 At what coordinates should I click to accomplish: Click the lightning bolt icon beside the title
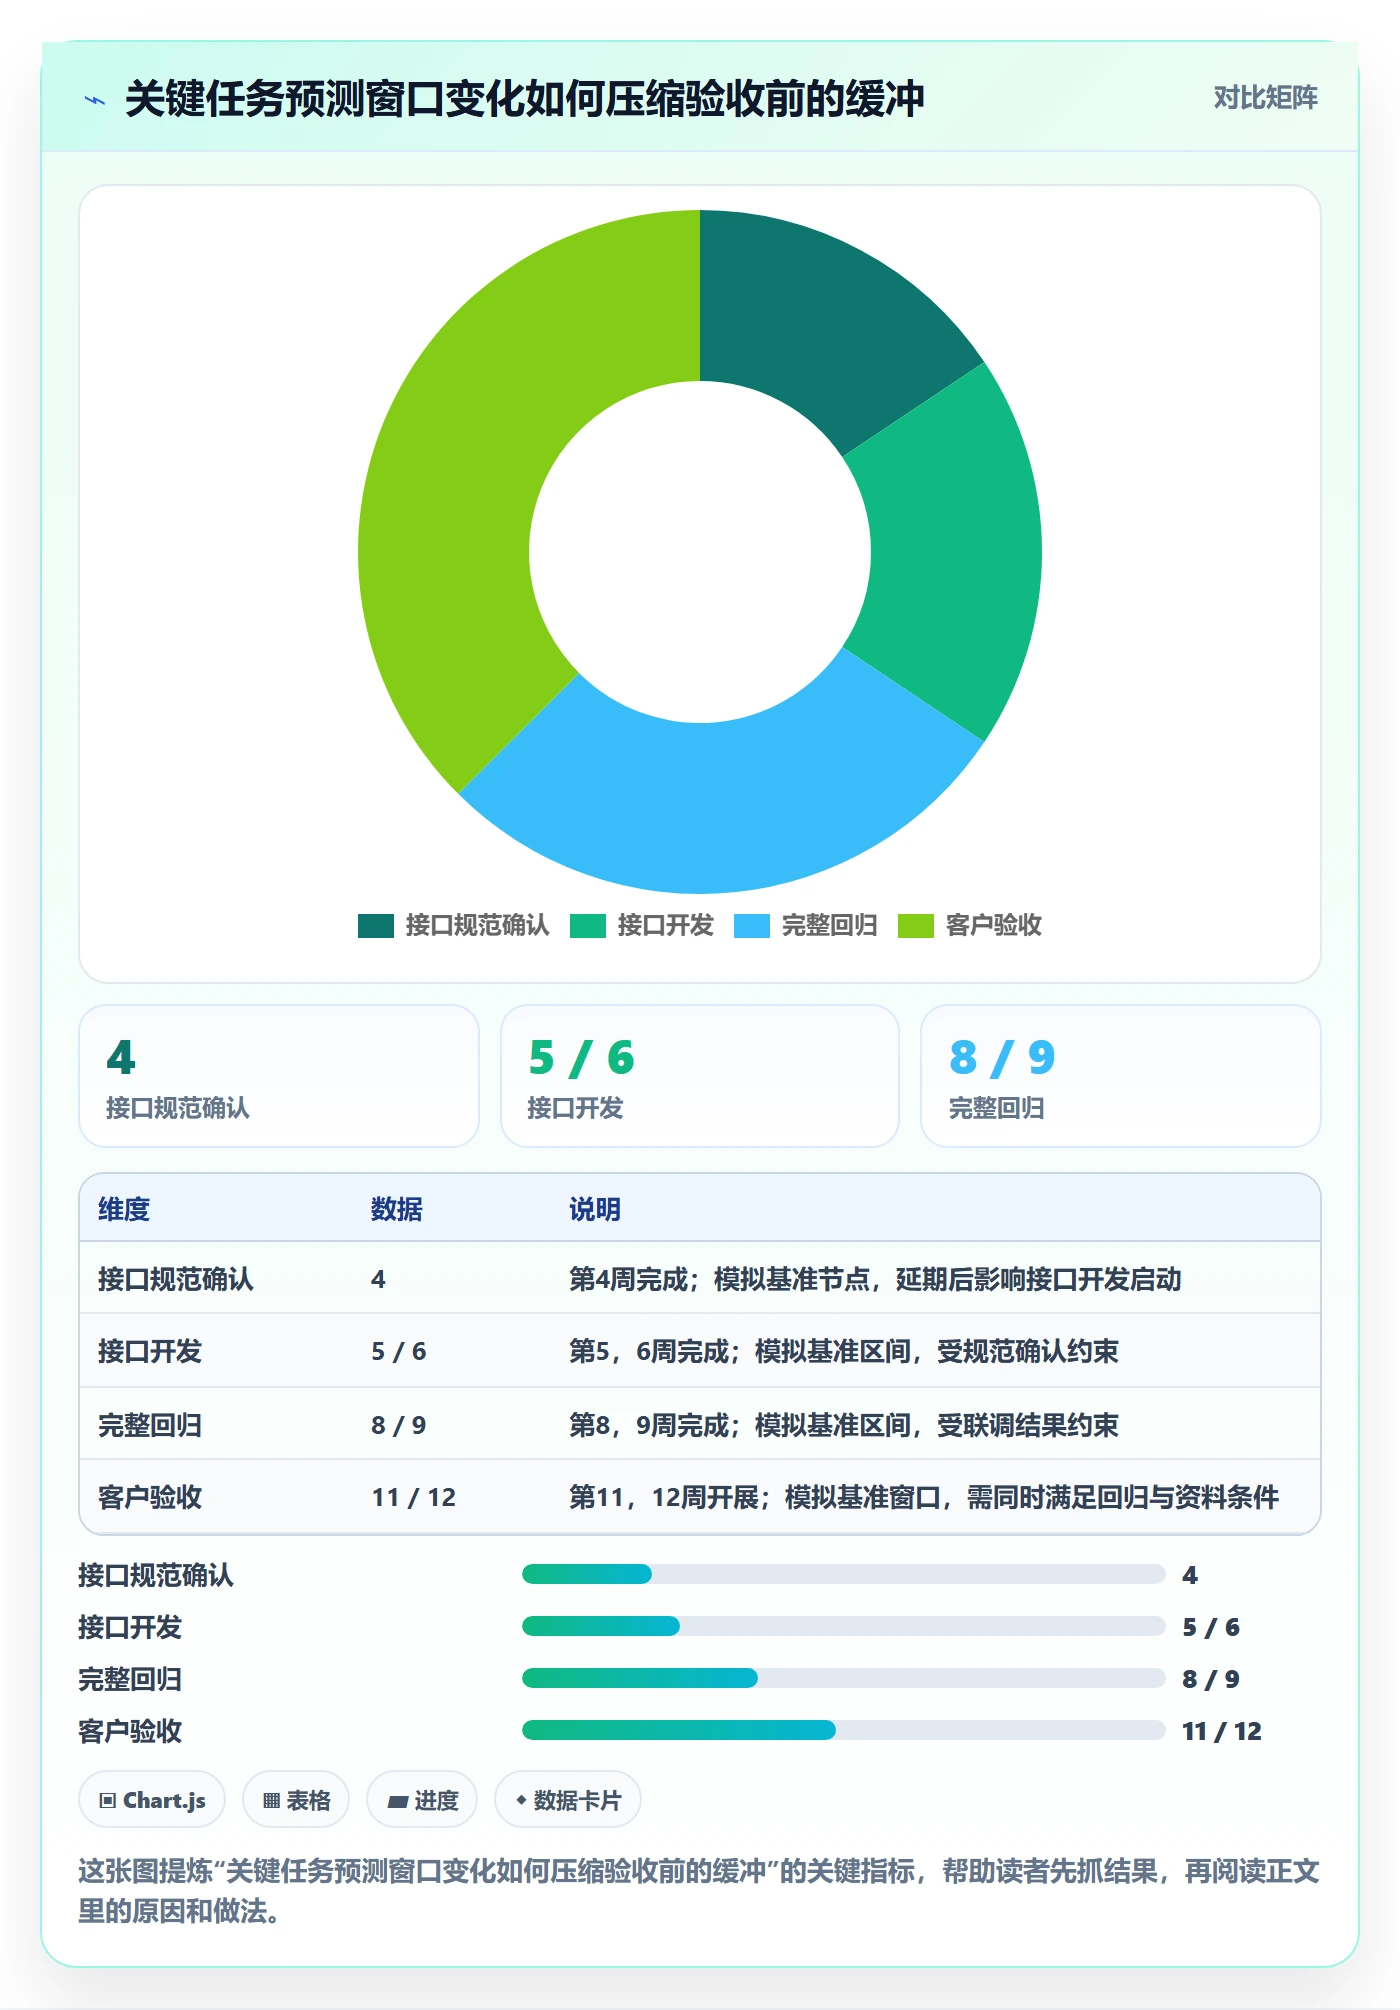tap(95, 100)
